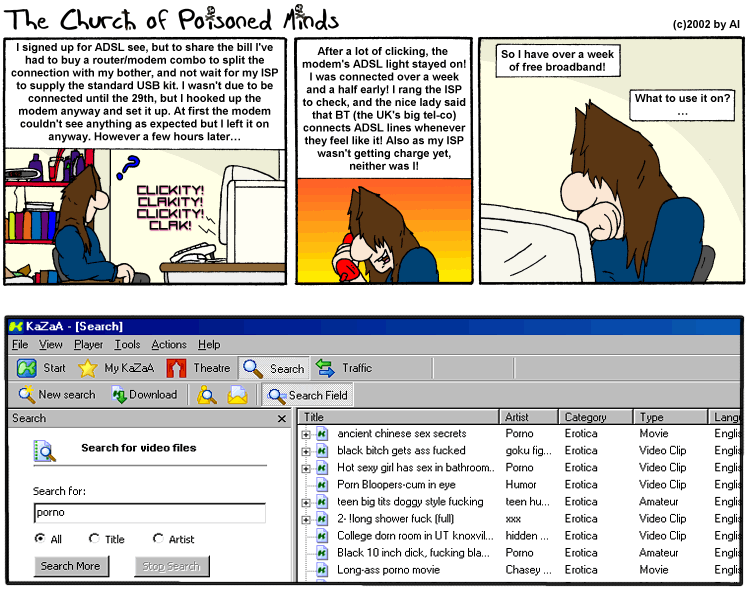750x590 pixels.
Task: Click file icon for goku fig row
Action: coord(322,451)
